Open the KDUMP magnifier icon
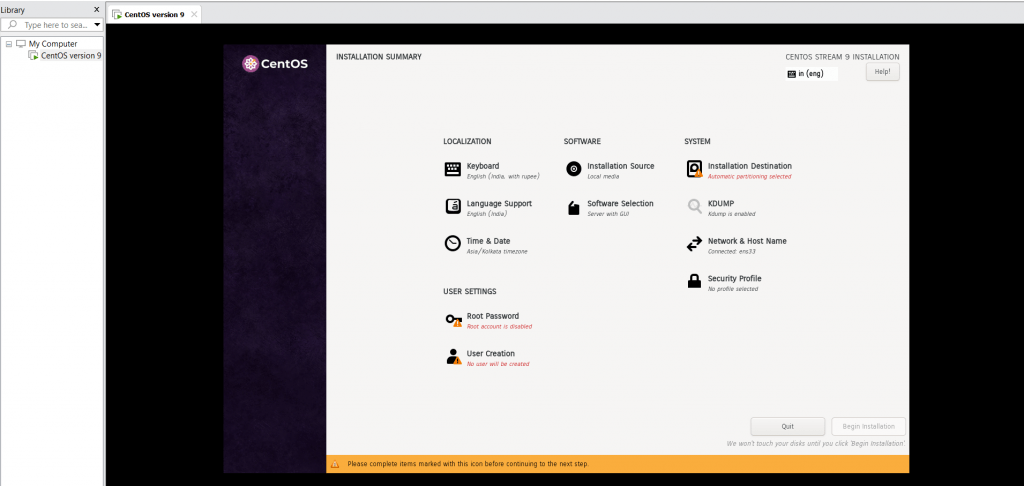This screenshot has height=486, width=1024. click(694, 206)
